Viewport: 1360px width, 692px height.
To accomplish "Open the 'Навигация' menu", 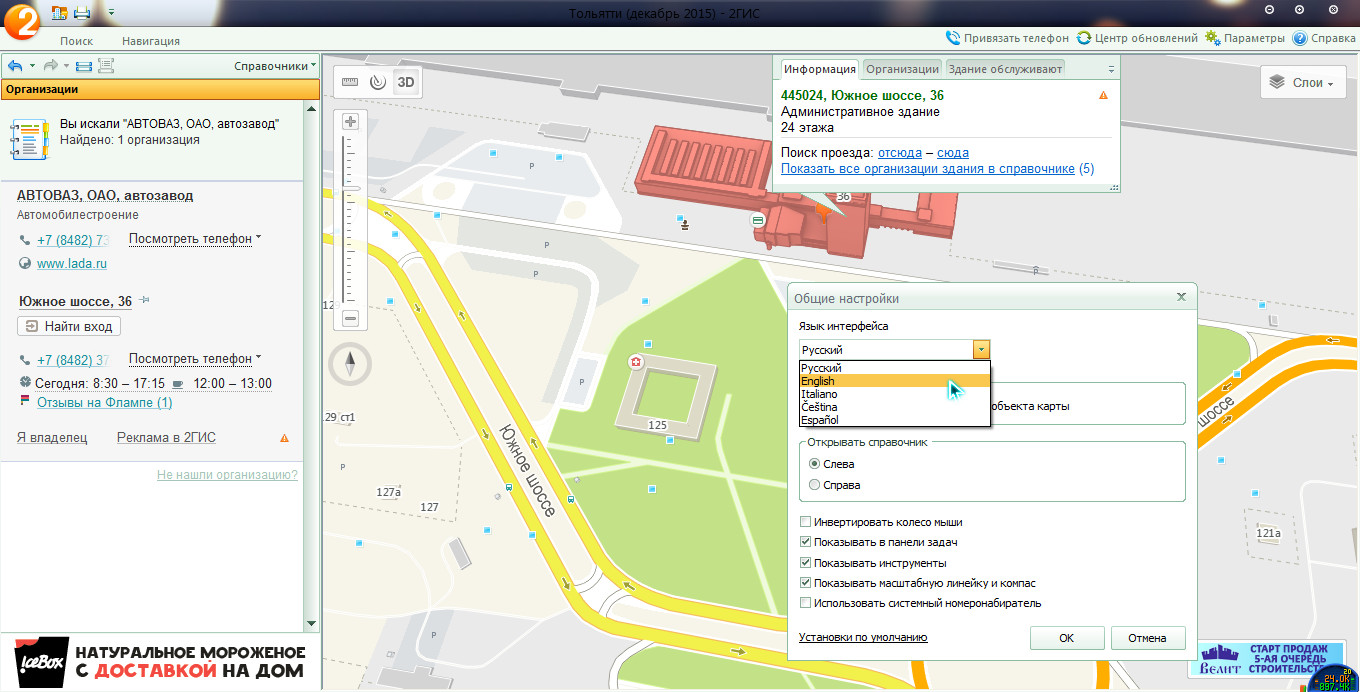I will (151, 41).
